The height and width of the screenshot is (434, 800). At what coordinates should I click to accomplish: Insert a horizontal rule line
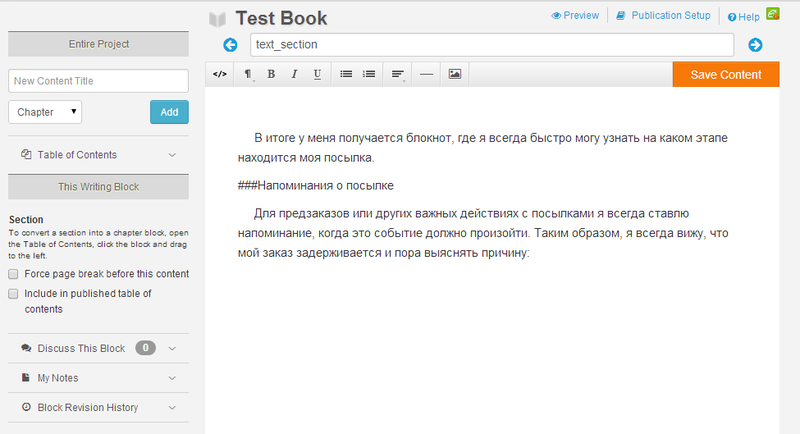tap(426, 74)
